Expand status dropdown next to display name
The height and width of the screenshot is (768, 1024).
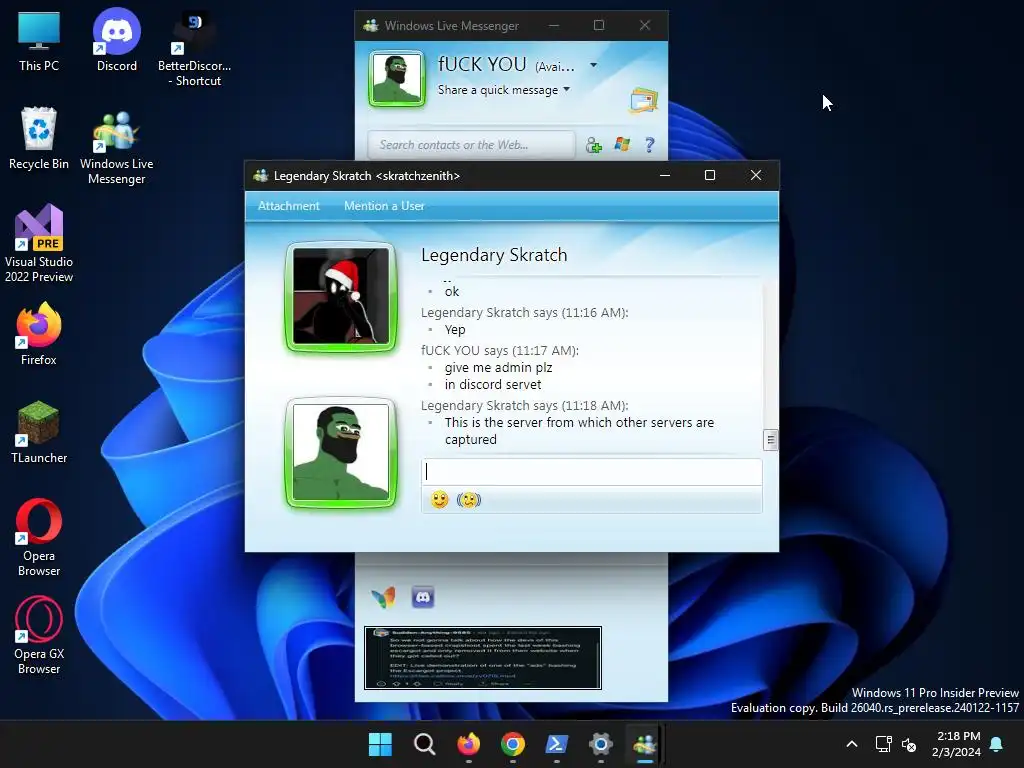click(593, 65)
